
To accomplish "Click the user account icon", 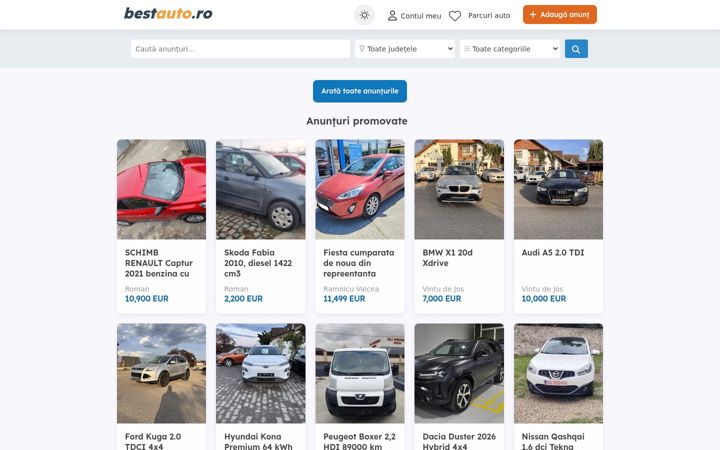I will point(392,16).
